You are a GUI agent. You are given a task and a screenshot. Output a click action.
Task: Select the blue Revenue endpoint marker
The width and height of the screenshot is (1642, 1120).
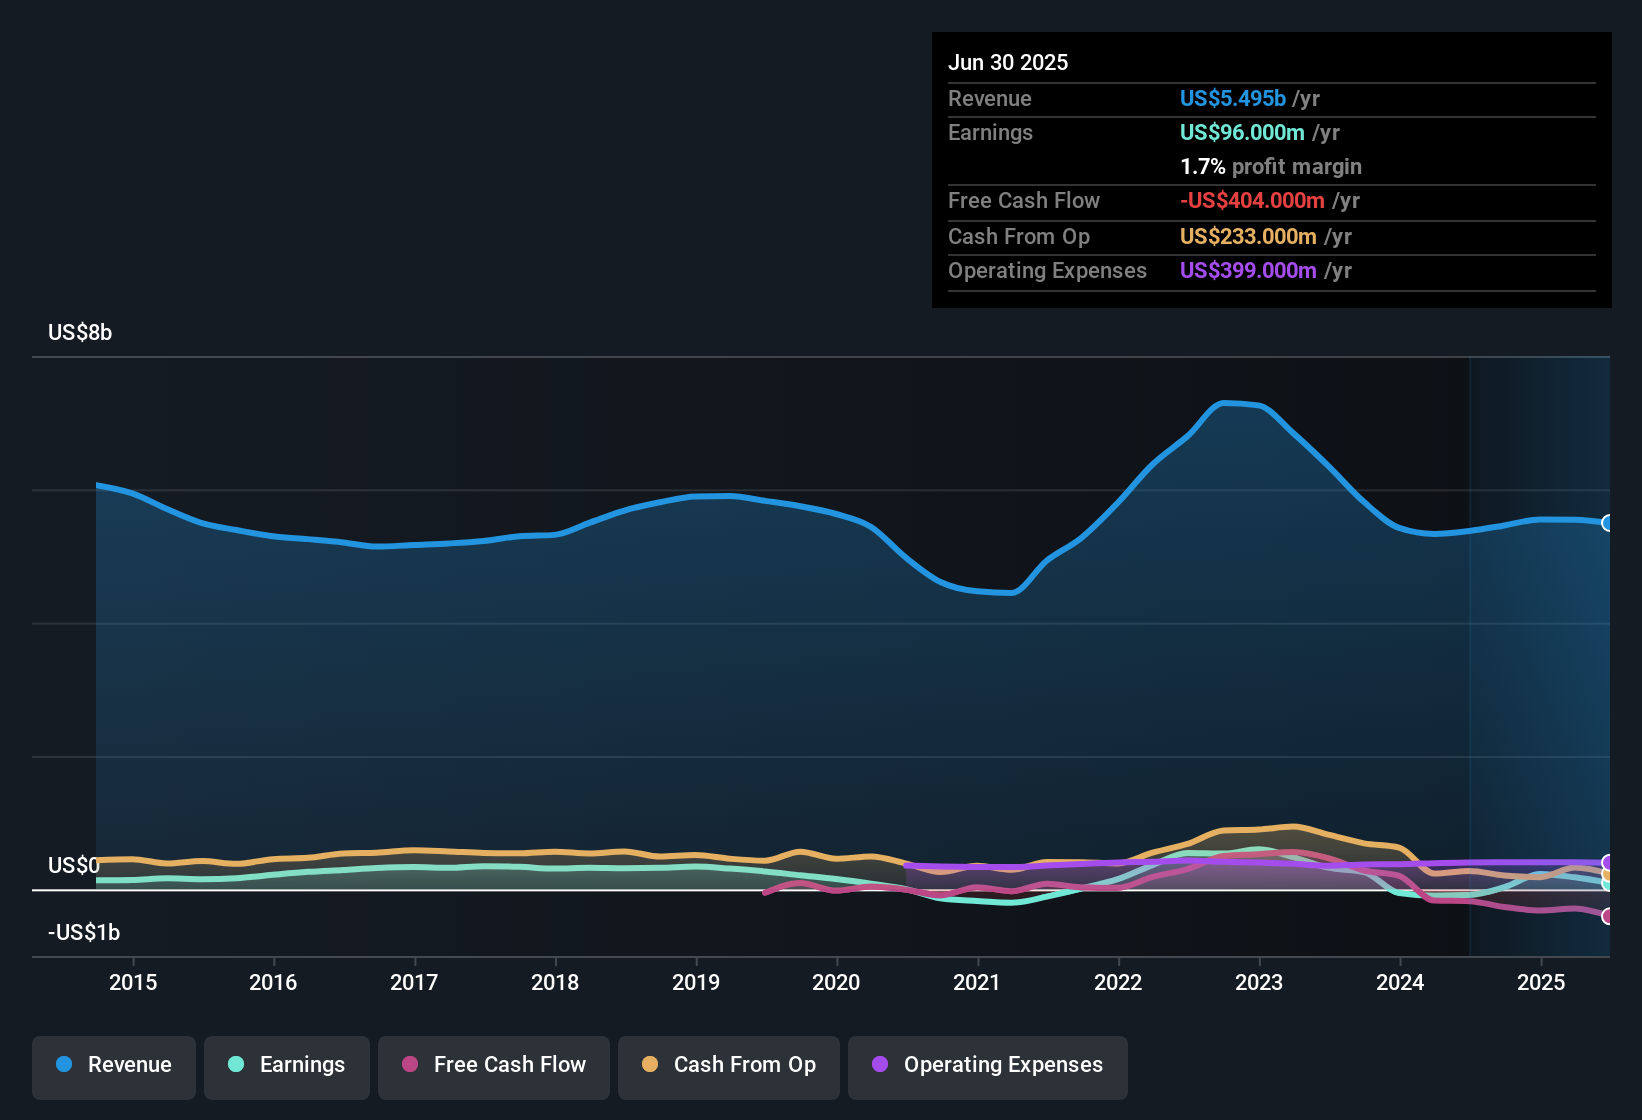(1607, 523)
